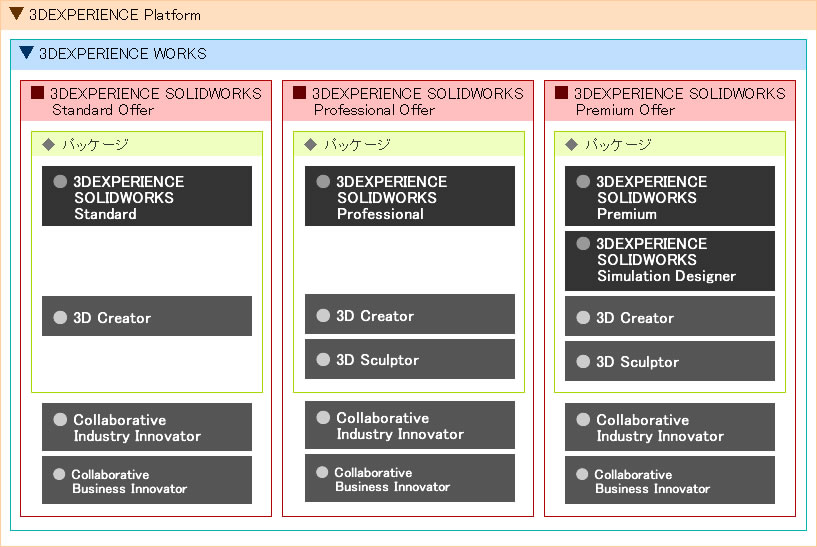817x547 pixels.
Task: Click the Premium Offer red square marker
Action: tap(561, 93)
